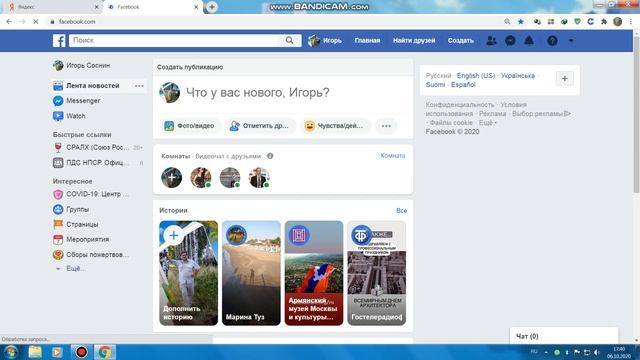Open Windows Start button
Image resolution: width=640 pixels, height=360 pixels.
(11, 352)
